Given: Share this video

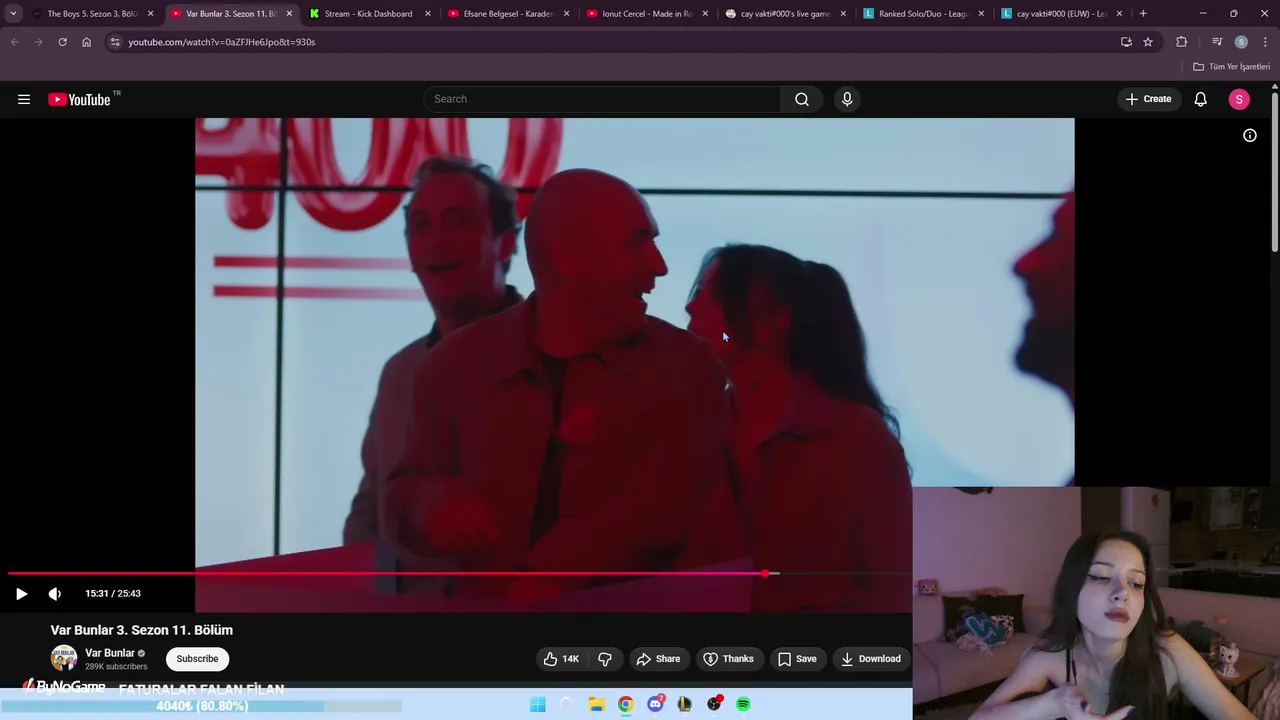Looking at the screenshot, I should pos(658,659).
